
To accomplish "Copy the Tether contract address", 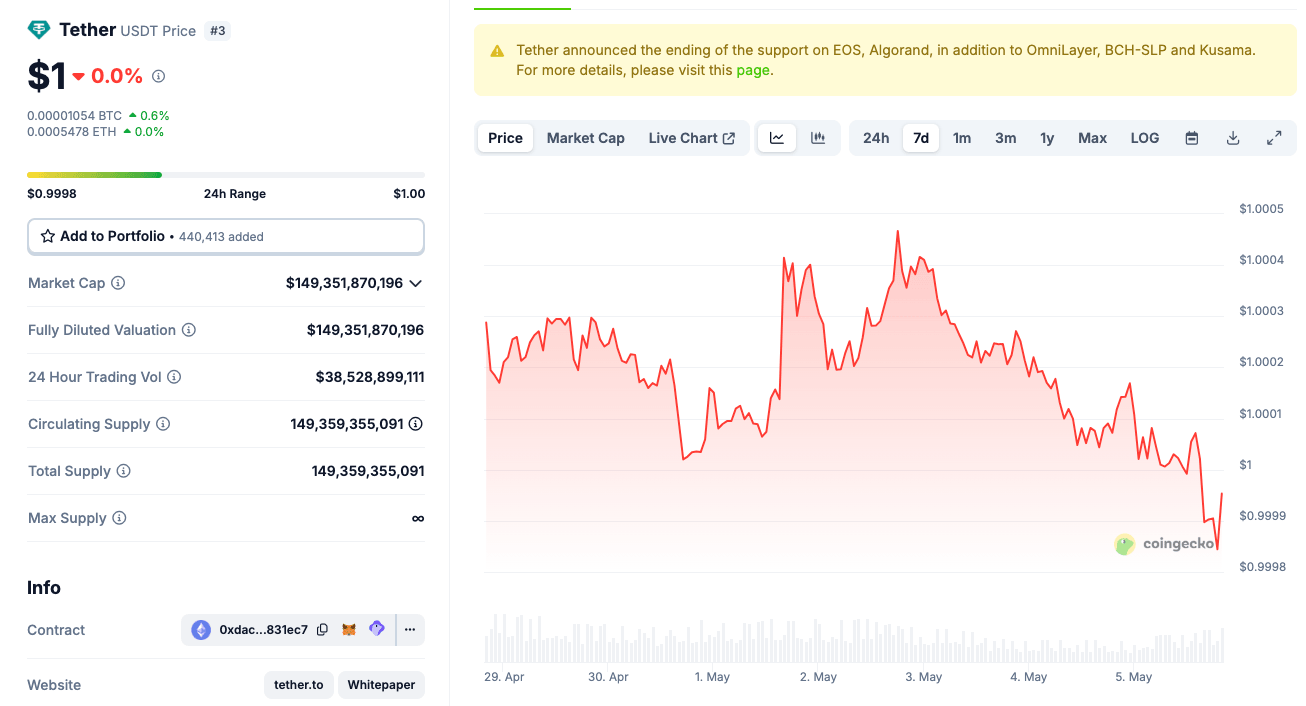I will pyautogui.click(x=322, y=630).
